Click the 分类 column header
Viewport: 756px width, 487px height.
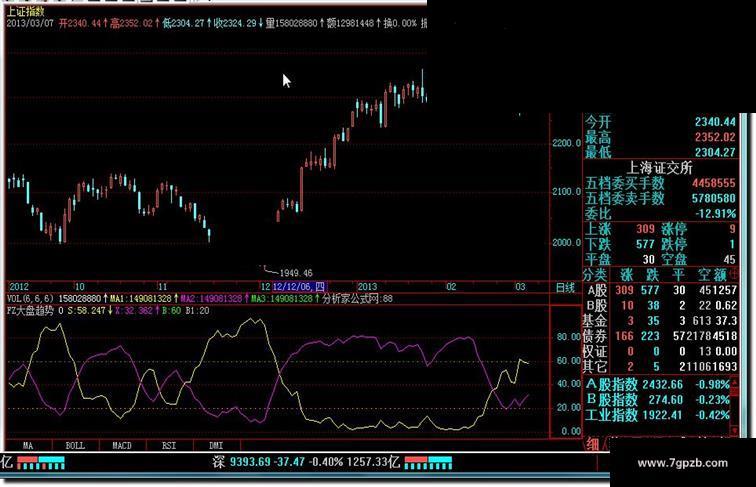click(594, 275)
